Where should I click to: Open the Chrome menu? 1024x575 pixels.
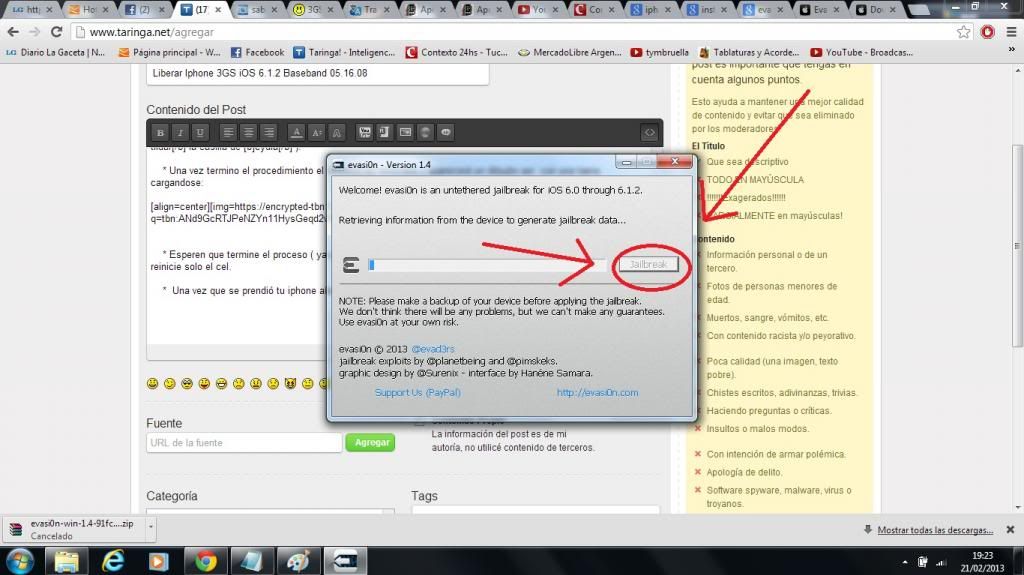coord(1011,32)
